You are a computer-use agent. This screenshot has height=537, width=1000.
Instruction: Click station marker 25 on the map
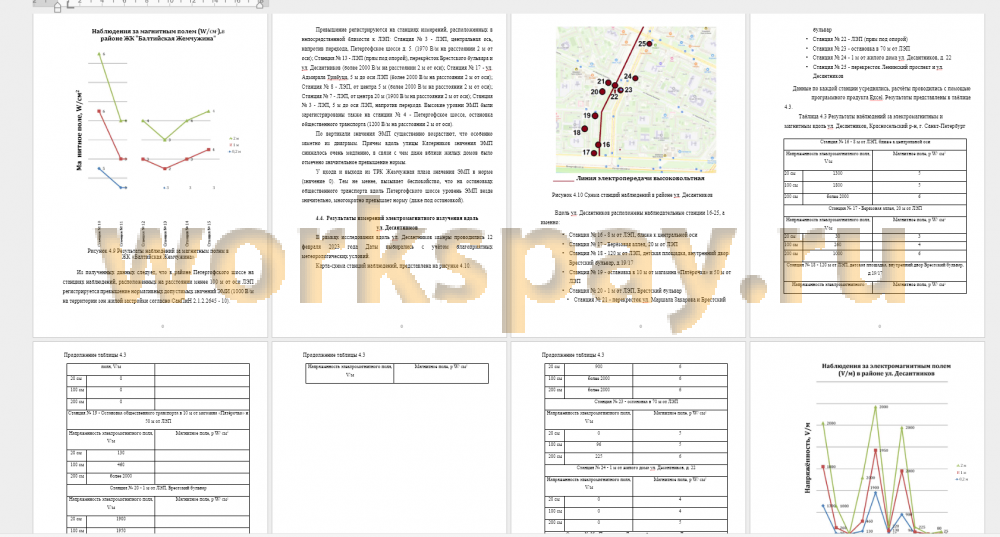pyautogui.click(x=649, y=43)
